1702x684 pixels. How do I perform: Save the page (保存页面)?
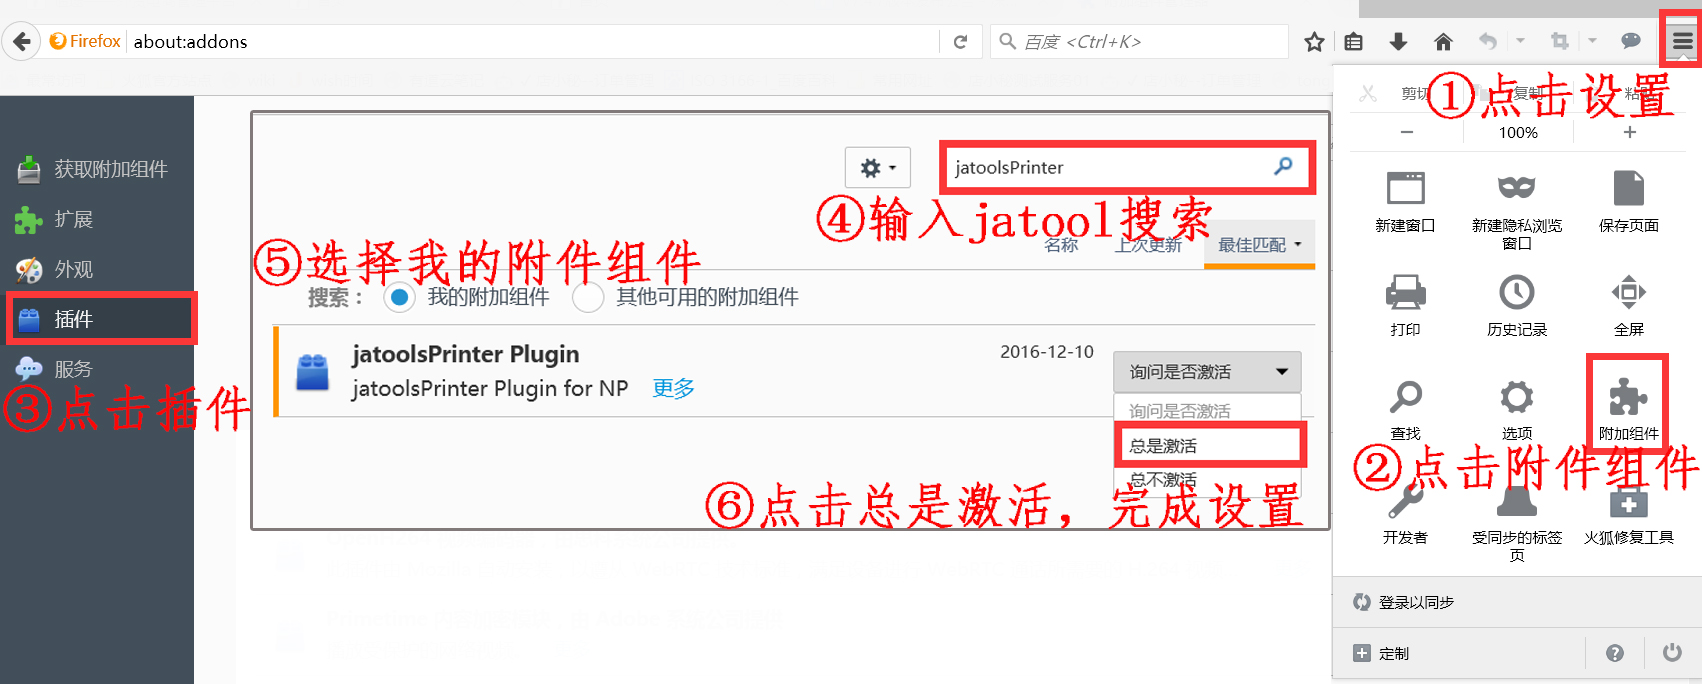(1629, 202)
